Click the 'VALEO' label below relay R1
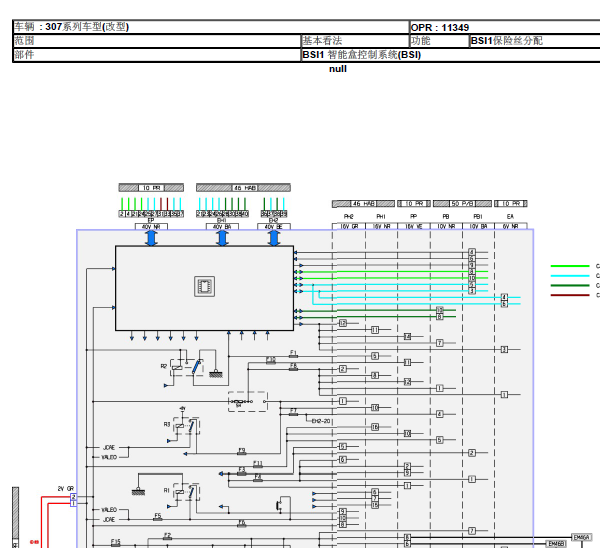600x548 pixels. (x=109, y=510)
